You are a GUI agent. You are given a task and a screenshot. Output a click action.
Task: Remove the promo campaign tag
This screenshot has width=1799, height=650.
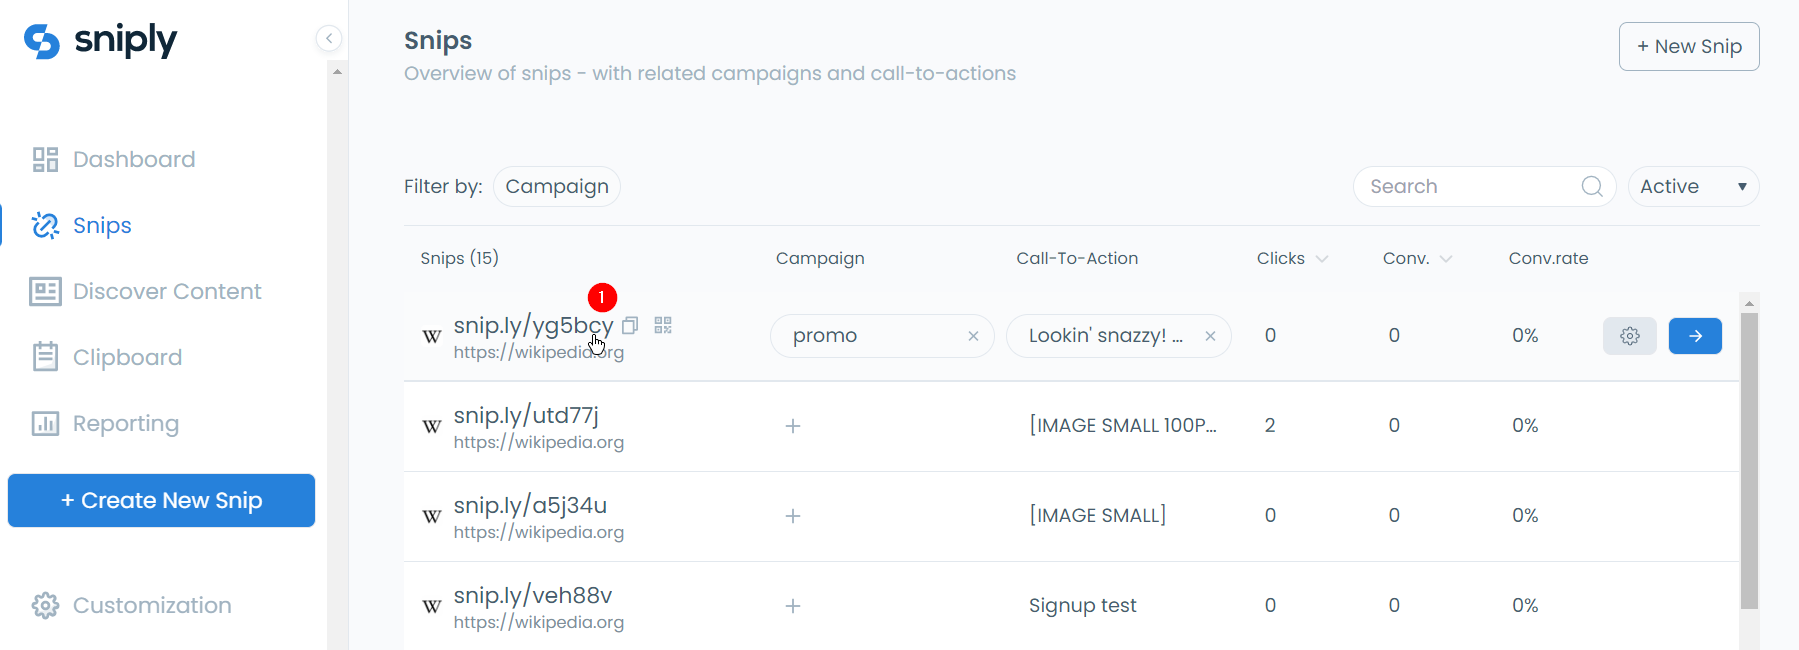point(973,336)
